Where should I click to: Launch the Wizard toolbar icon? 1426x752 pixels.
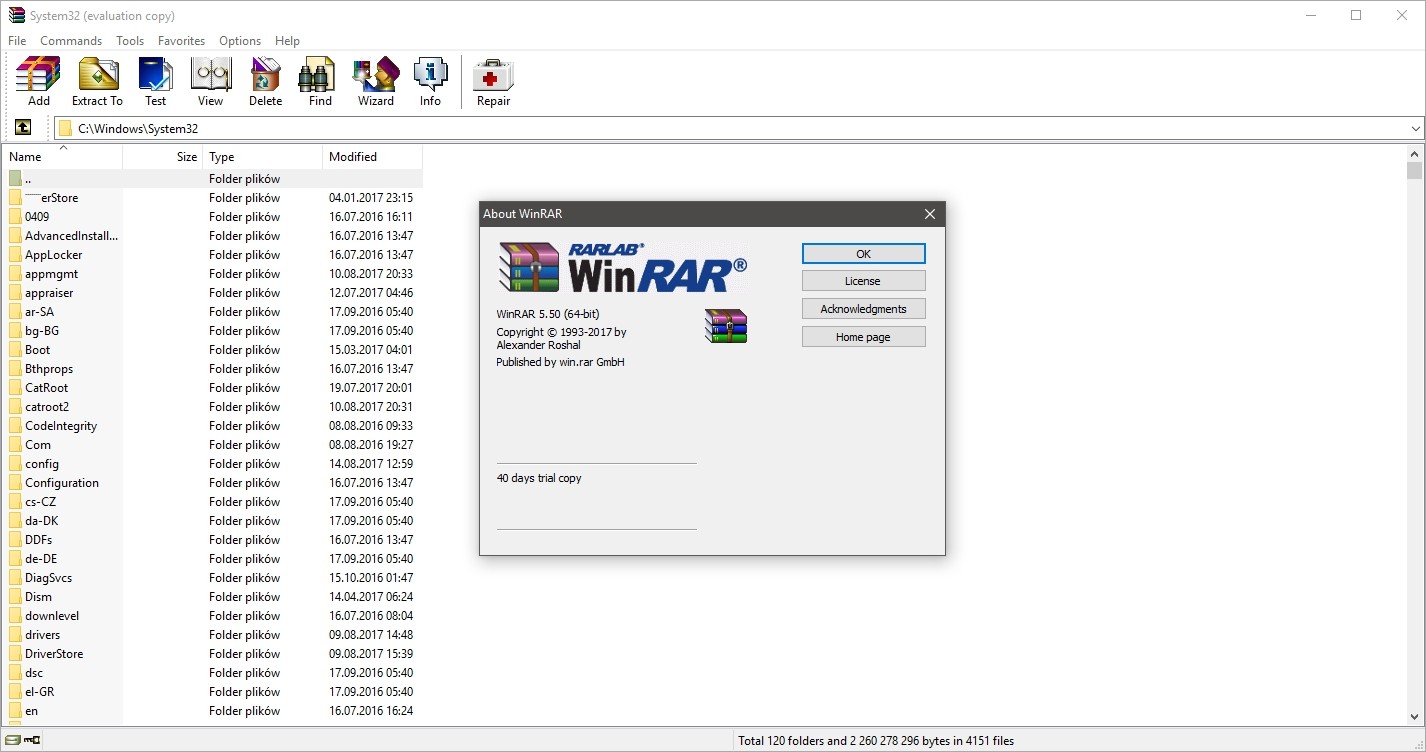pyautogui.click(x=376, y=74)
